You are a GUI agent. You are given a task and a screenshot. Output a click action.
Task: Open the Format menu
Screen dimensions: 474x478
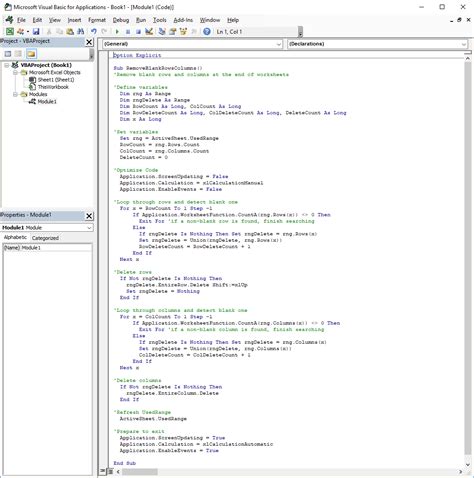97,20
